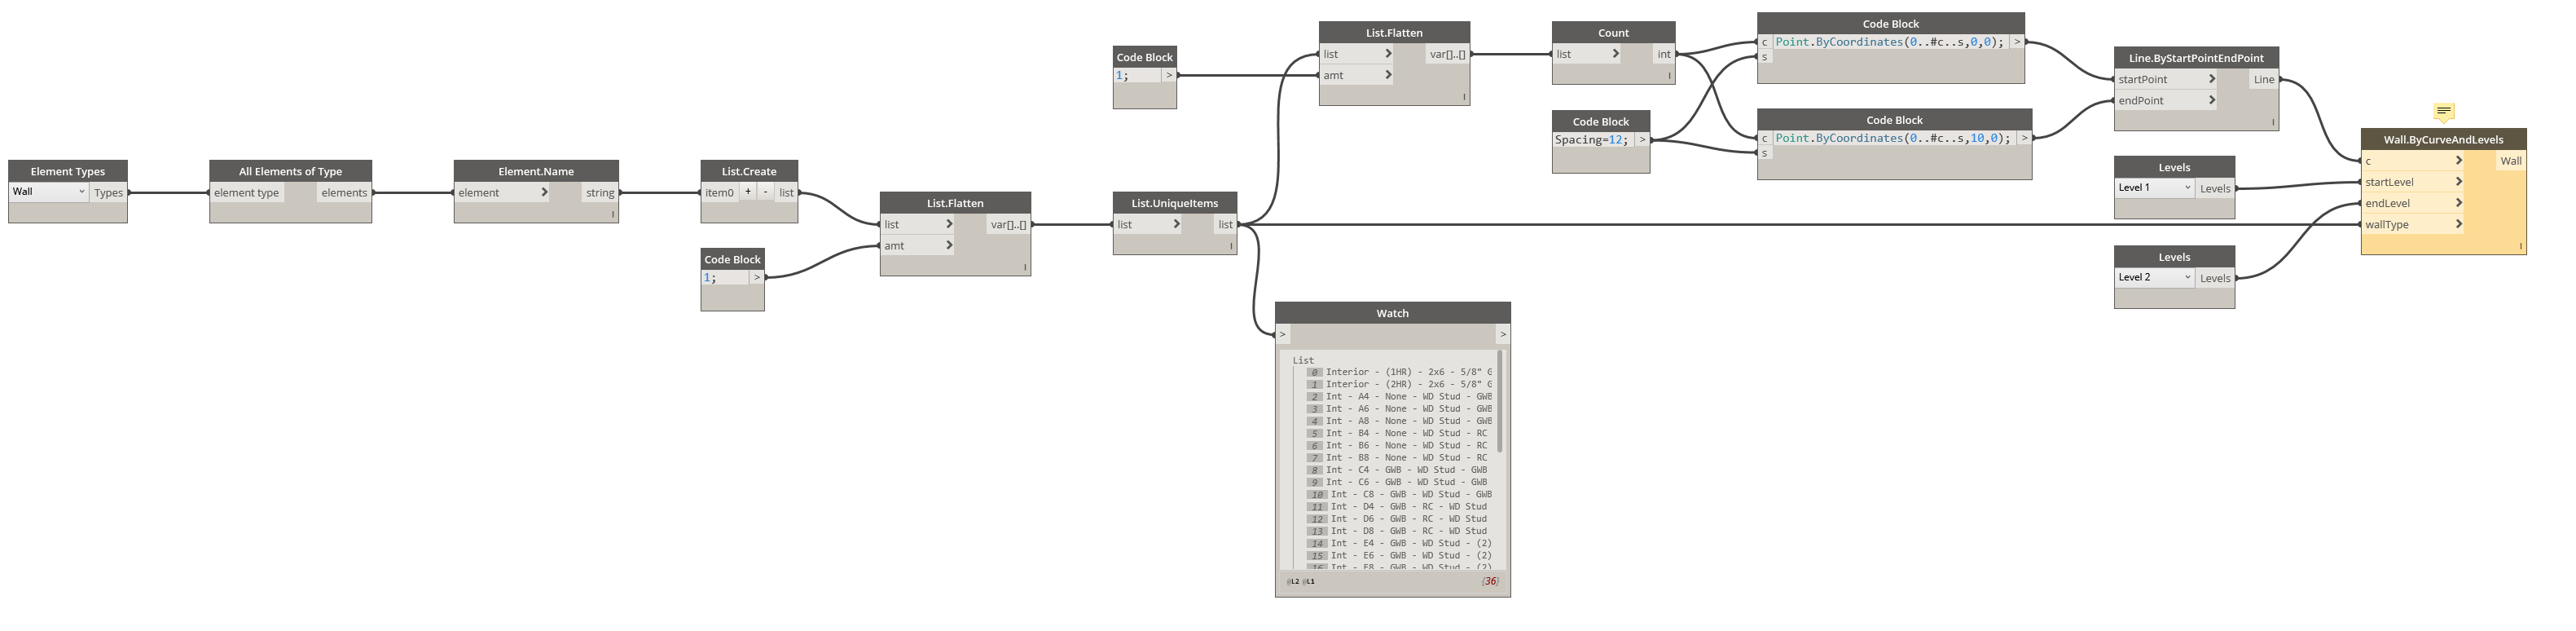Screen dimensions: 2576x631
Task: Click Watch row 0 Interior - (1HR)
Action: [1408, 372]
